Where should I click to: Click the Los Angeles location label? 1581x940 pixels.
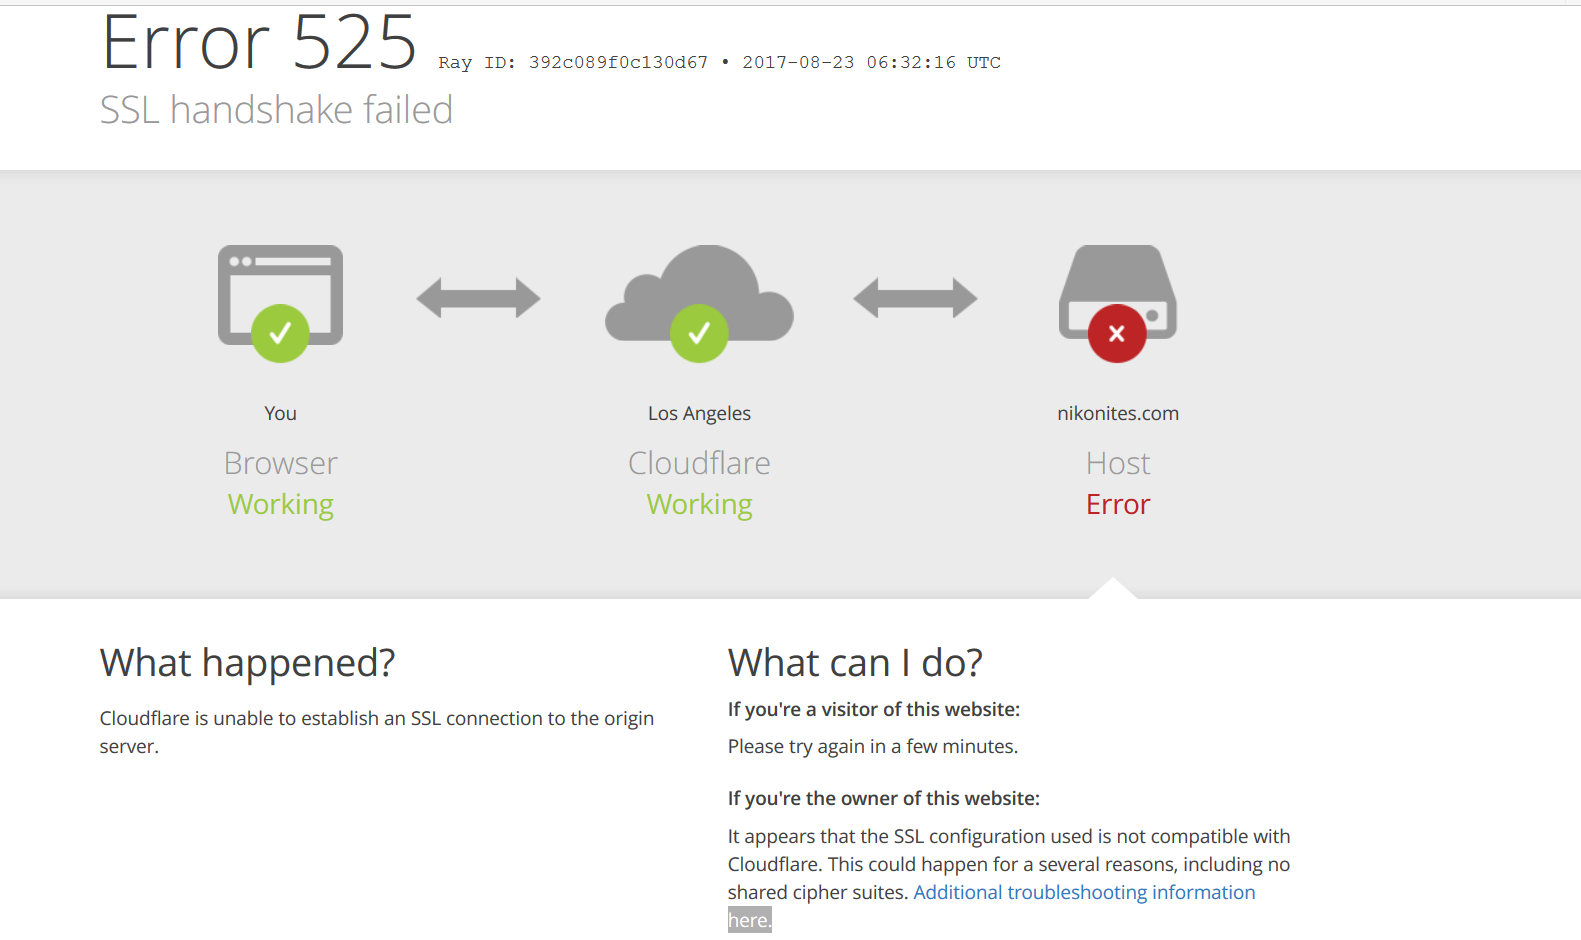tap(699, 413)
